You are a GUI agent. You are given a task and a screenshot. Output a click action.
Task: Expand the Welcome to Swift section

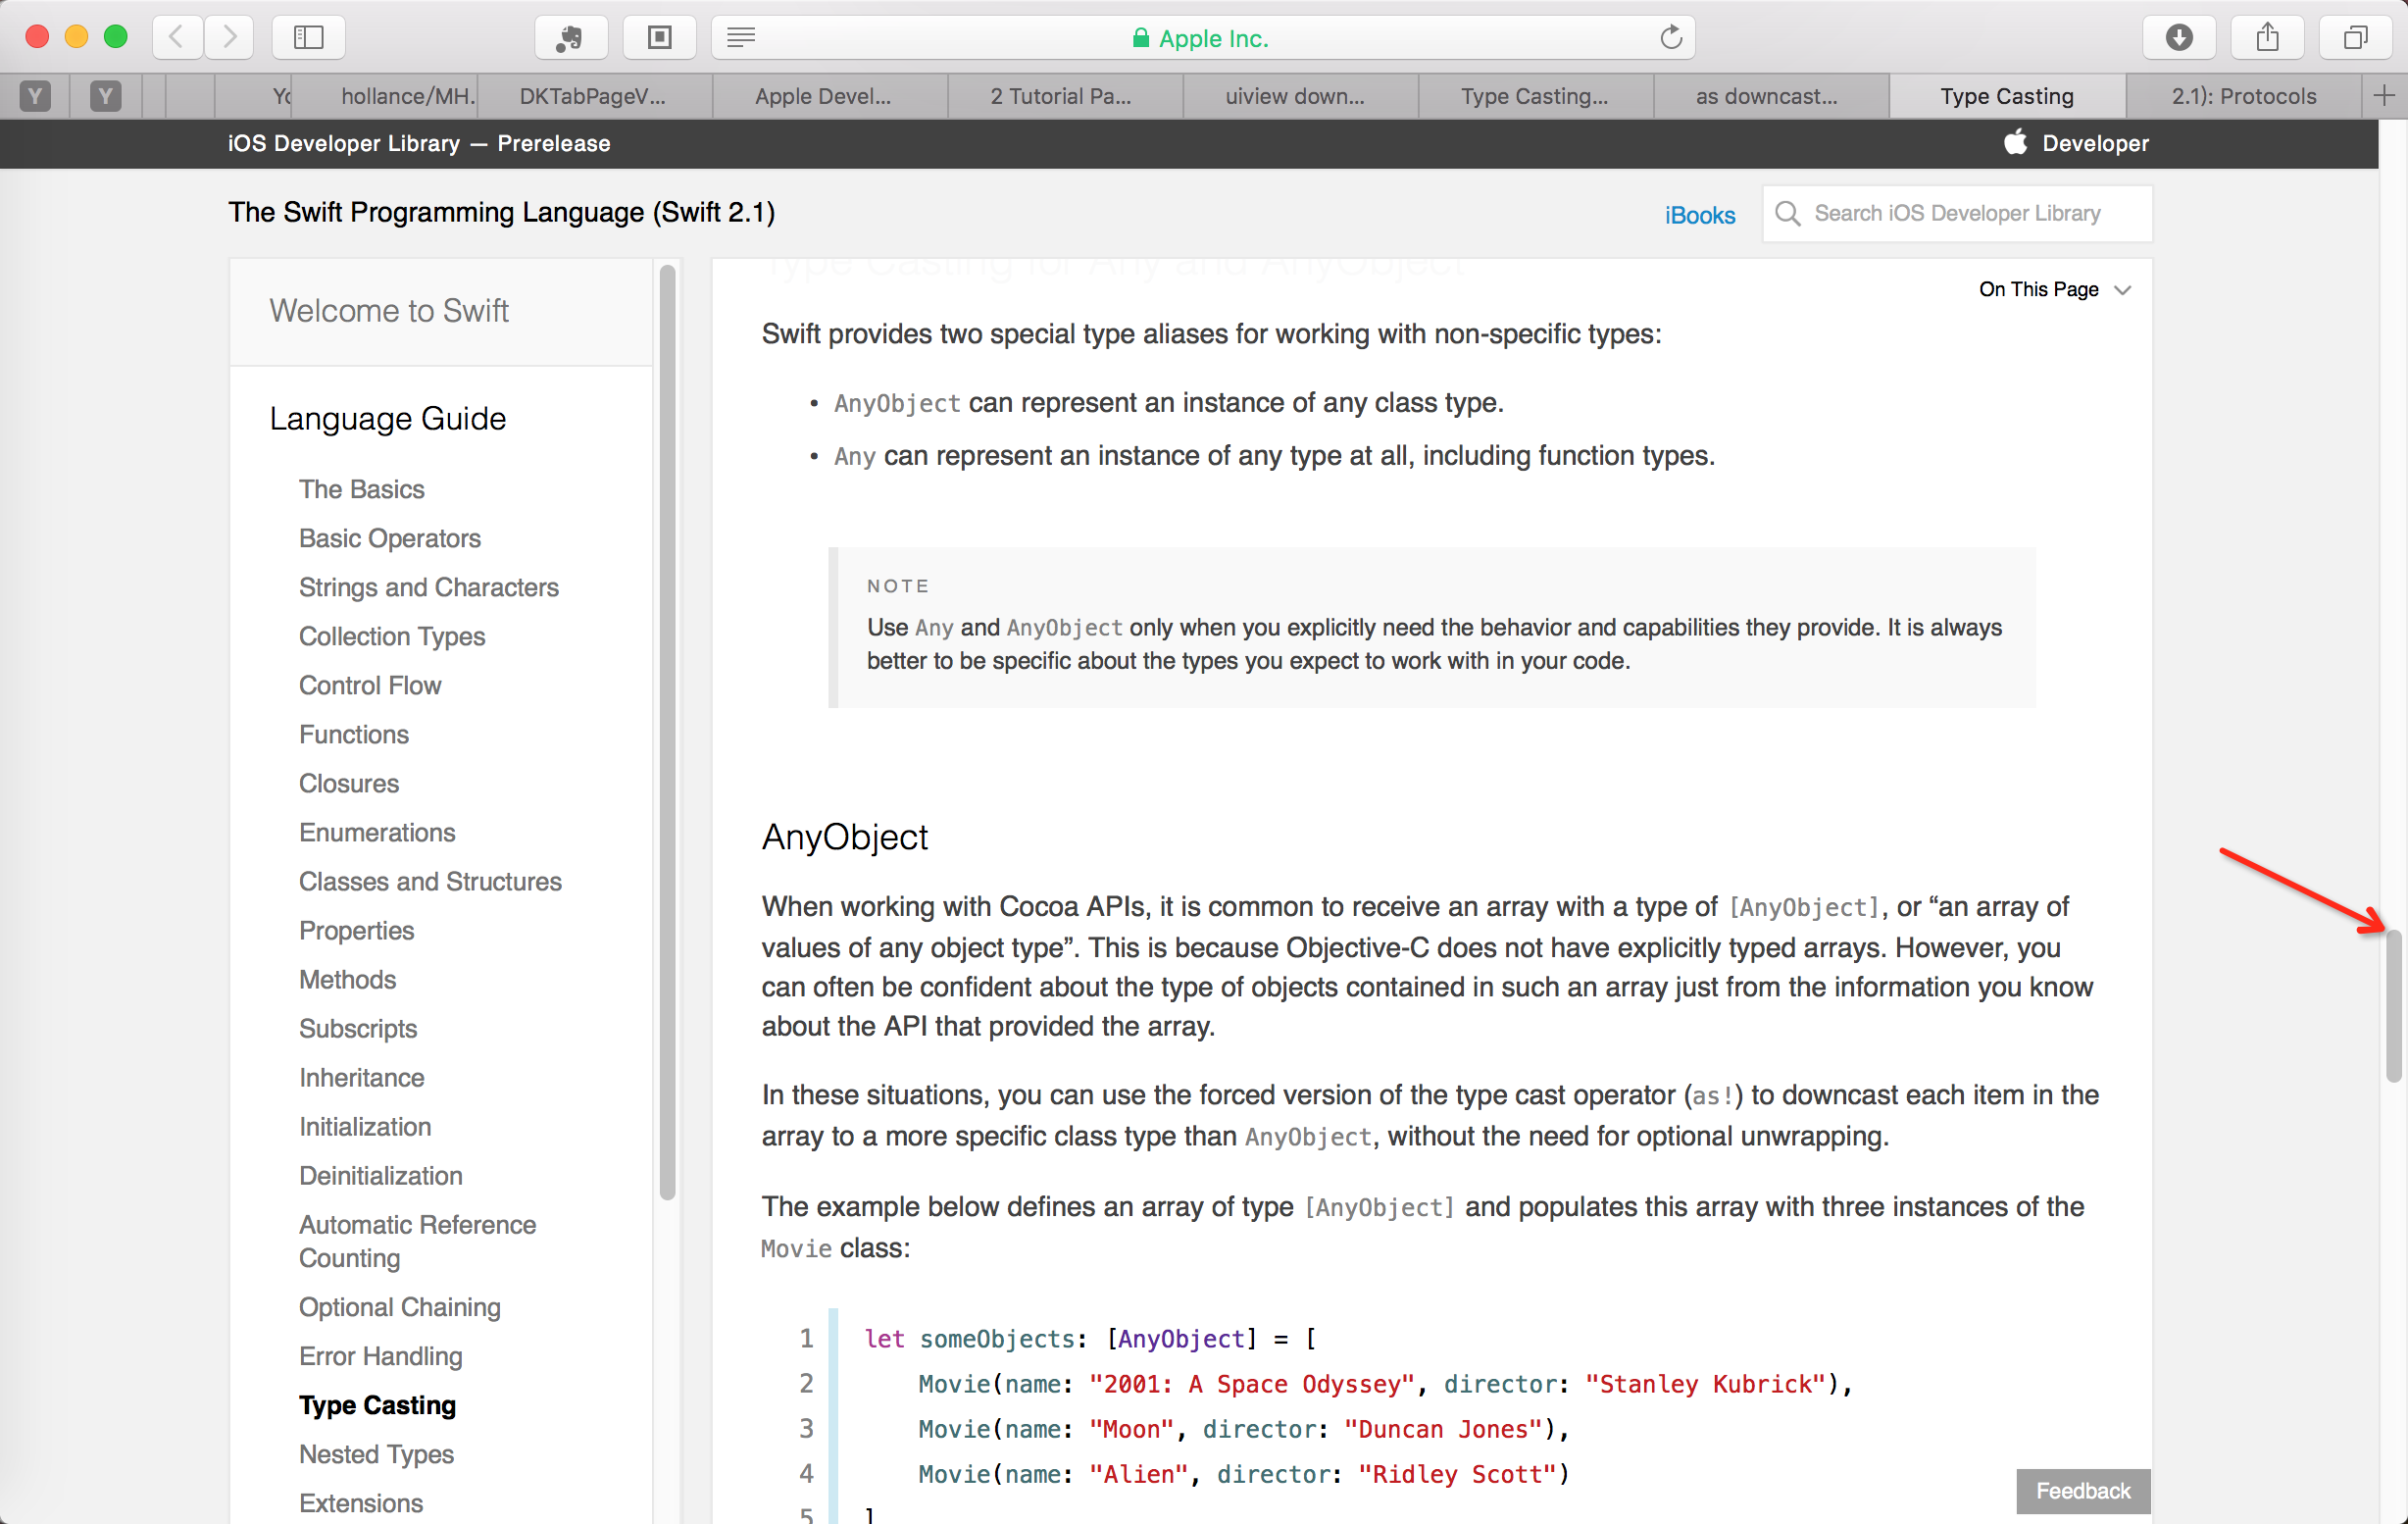[x=388, y=310]
